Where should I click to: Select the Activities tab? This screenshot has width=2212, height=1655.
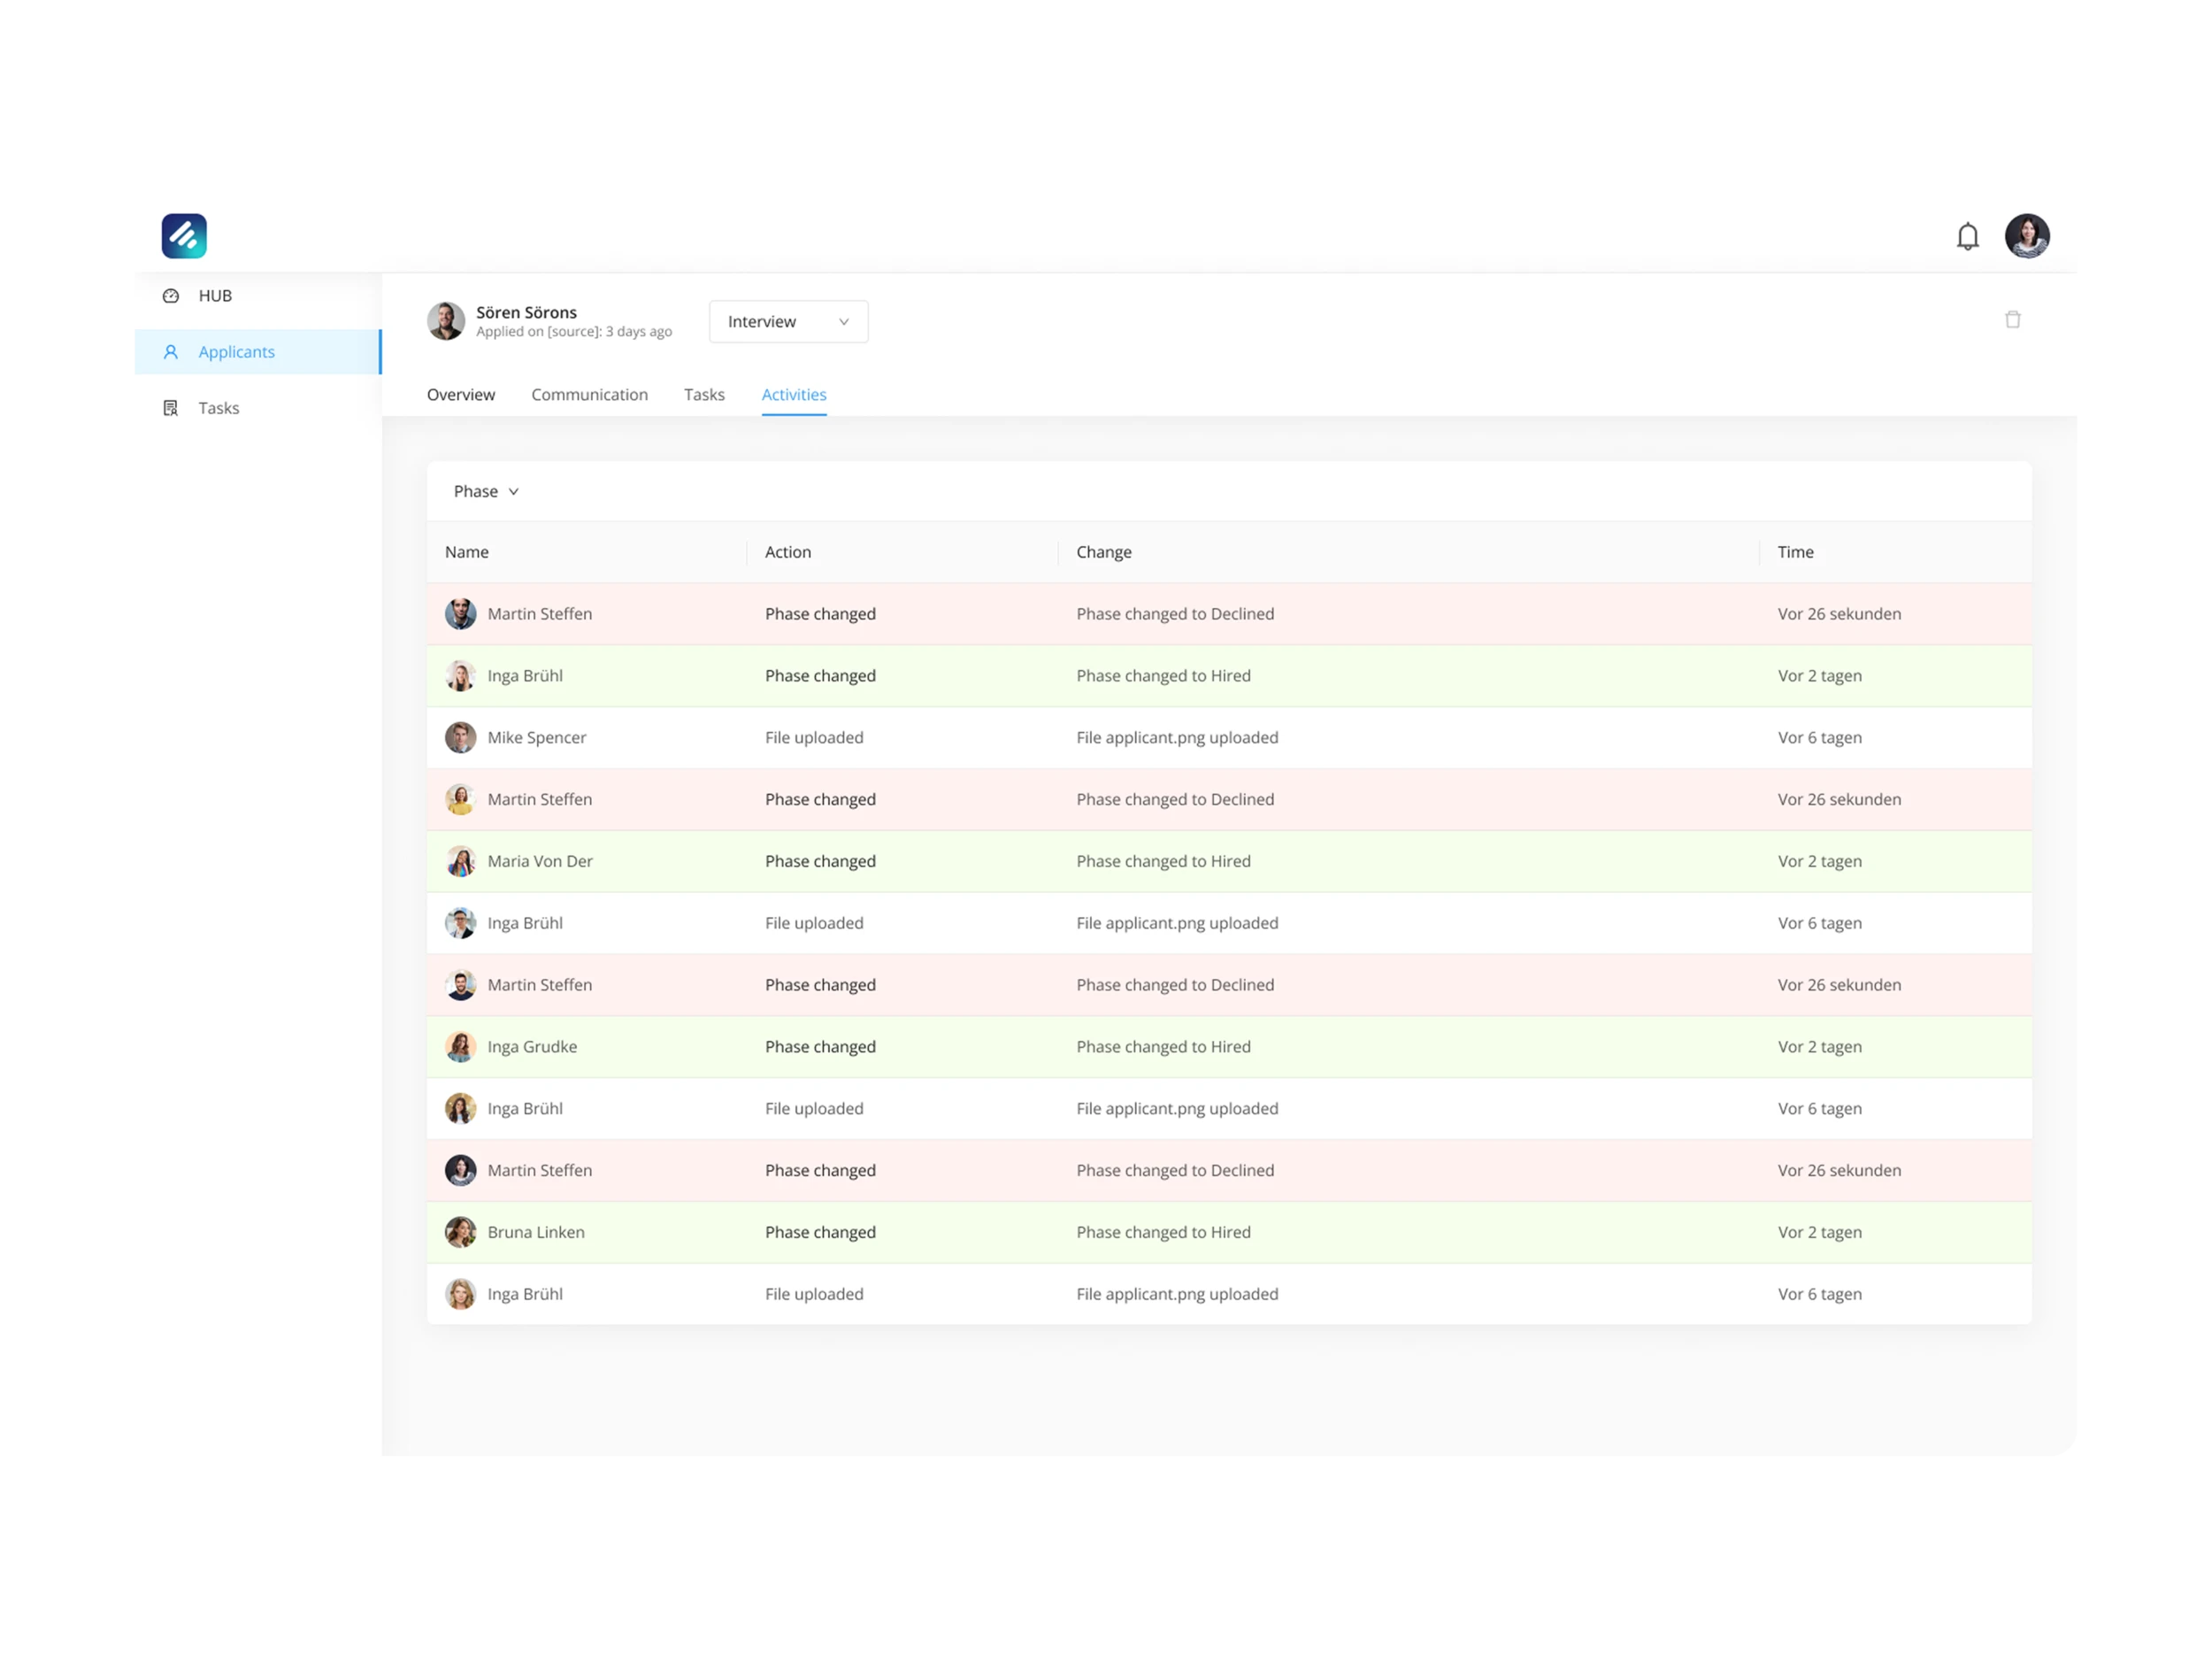pos(794,394)
